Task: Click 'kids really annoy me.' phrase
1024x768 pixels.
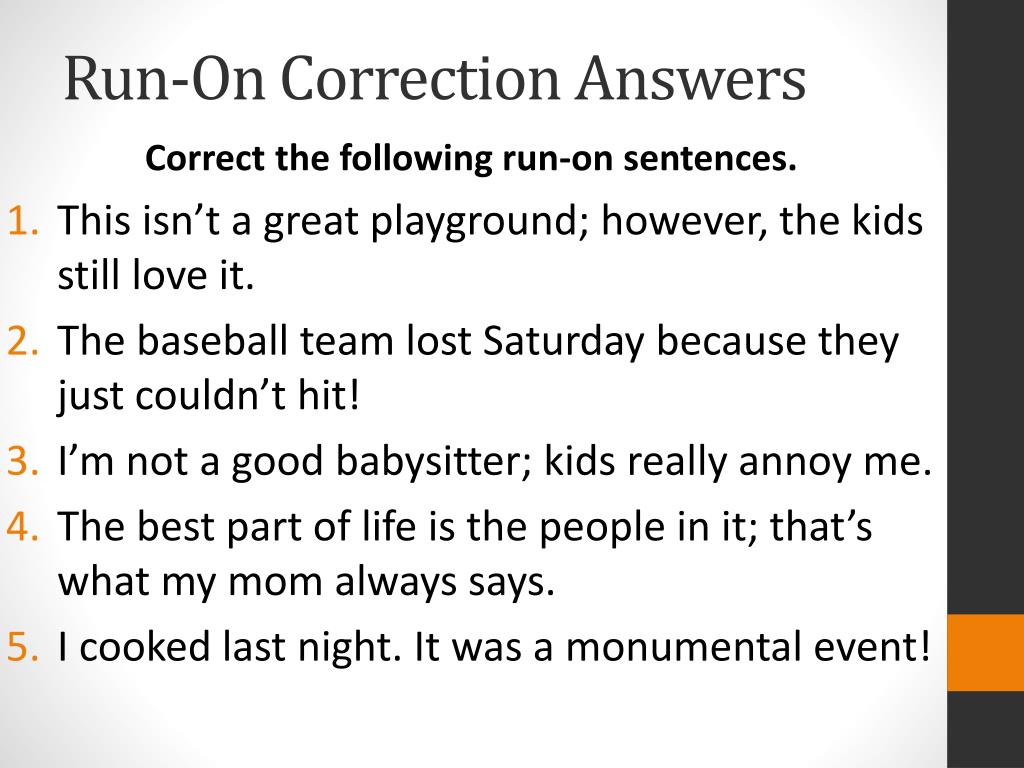Action: coord(737,463)
